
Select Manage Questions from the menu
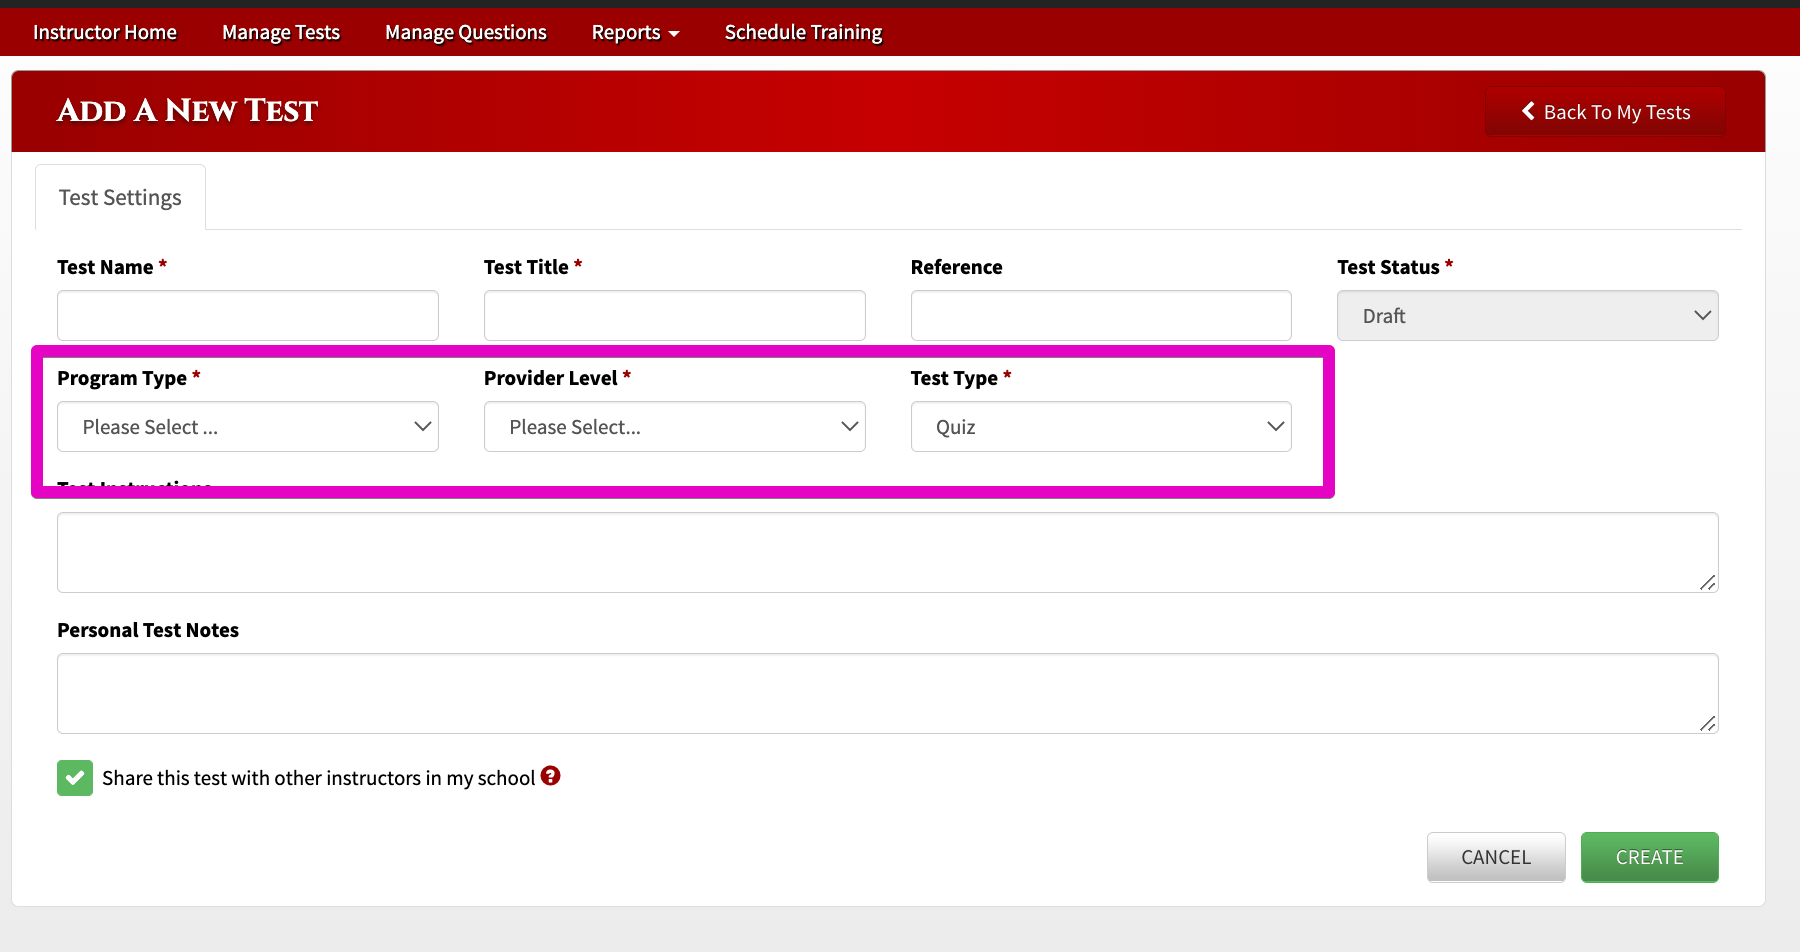click(465, 31)
